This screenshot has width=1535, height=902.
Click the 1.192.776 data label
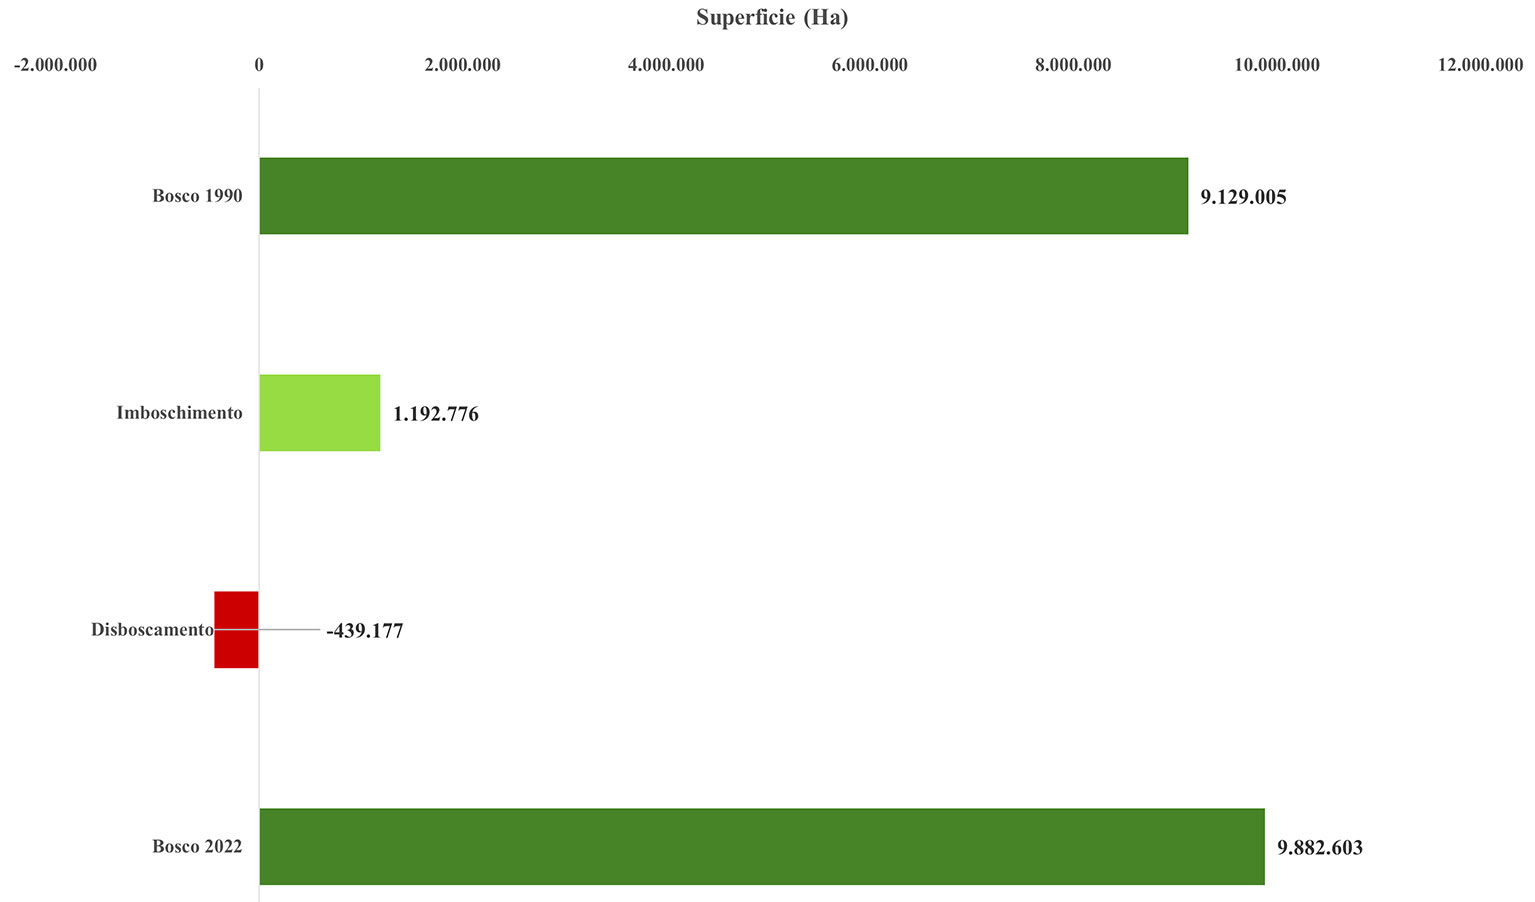pos(435,414)
